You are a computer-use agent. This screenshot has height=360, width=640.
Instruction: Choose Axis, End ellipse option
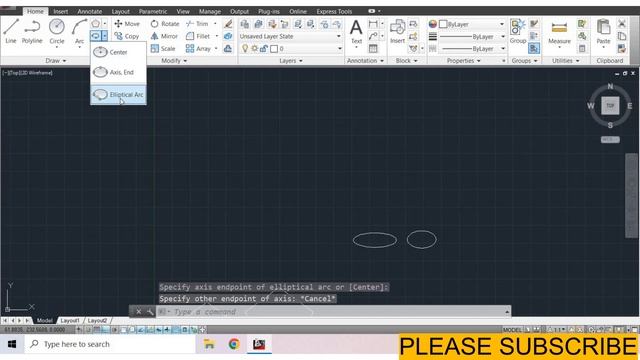(x=118, y=72)
